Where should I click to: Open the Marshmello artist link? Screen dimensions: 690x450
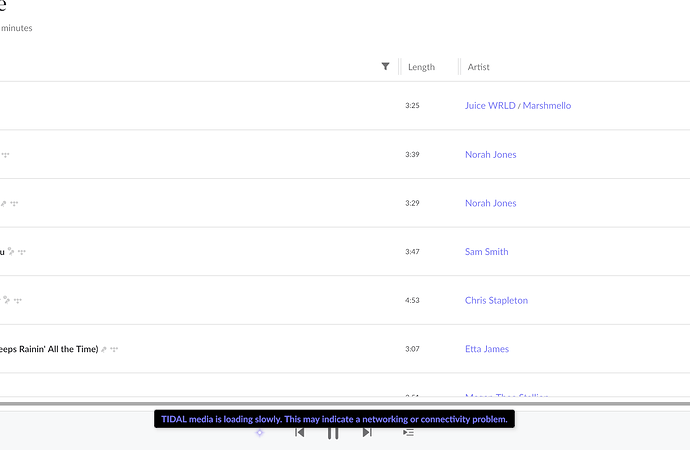[547, 106]
